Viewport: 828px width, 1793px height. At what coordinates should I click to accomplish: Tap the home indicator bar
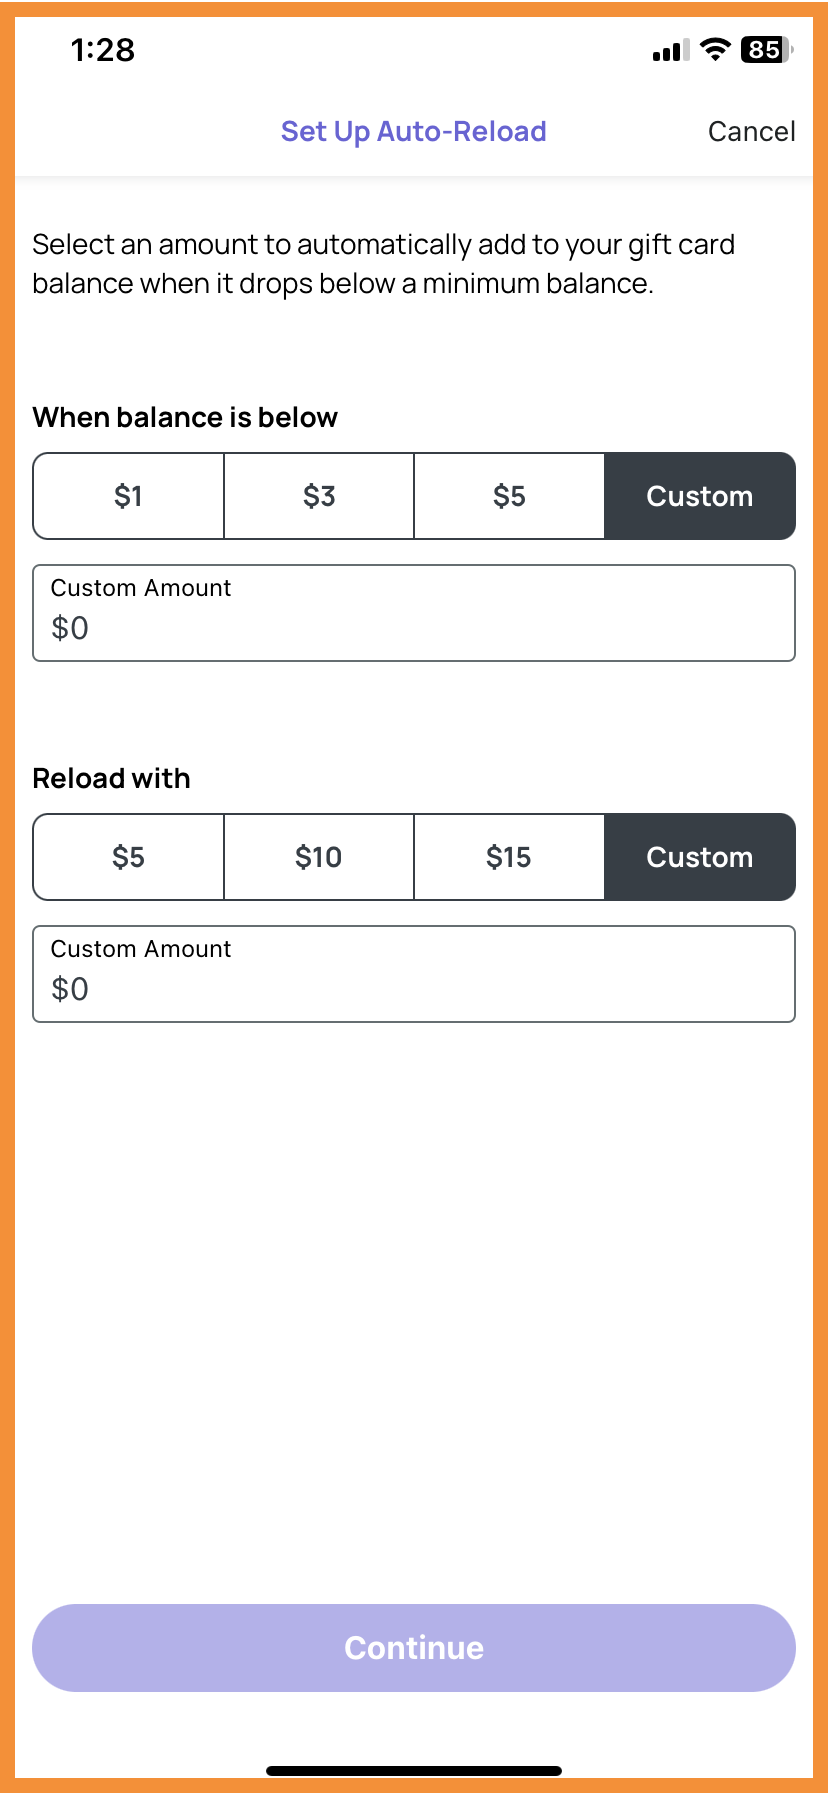coord(414,1771)
